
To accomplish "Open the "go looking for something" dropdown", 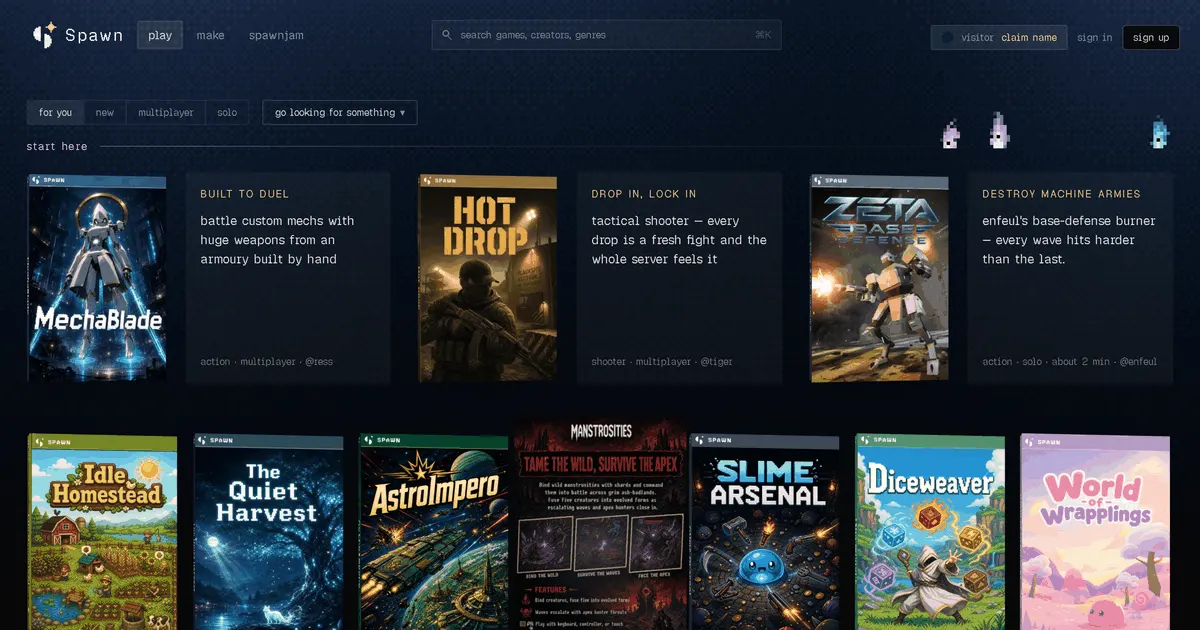I will pyautogui.click(x=340, y=113).
